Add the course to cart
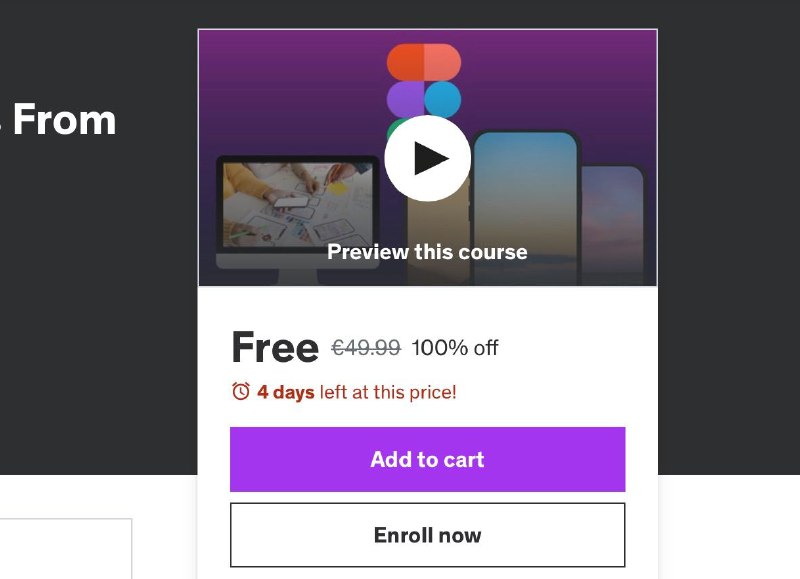The height and width of the screenshot is (579, 800). pos(428,459)
